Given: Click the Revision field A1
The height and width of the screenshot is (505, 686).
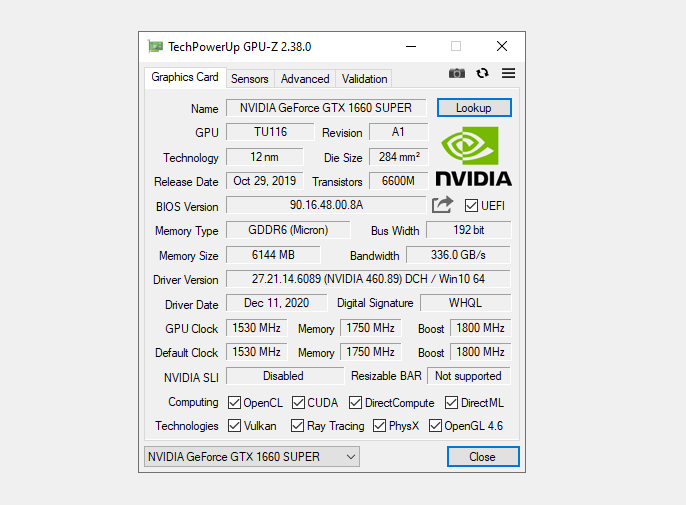Looking at the screenshot, I should [399, 132].
